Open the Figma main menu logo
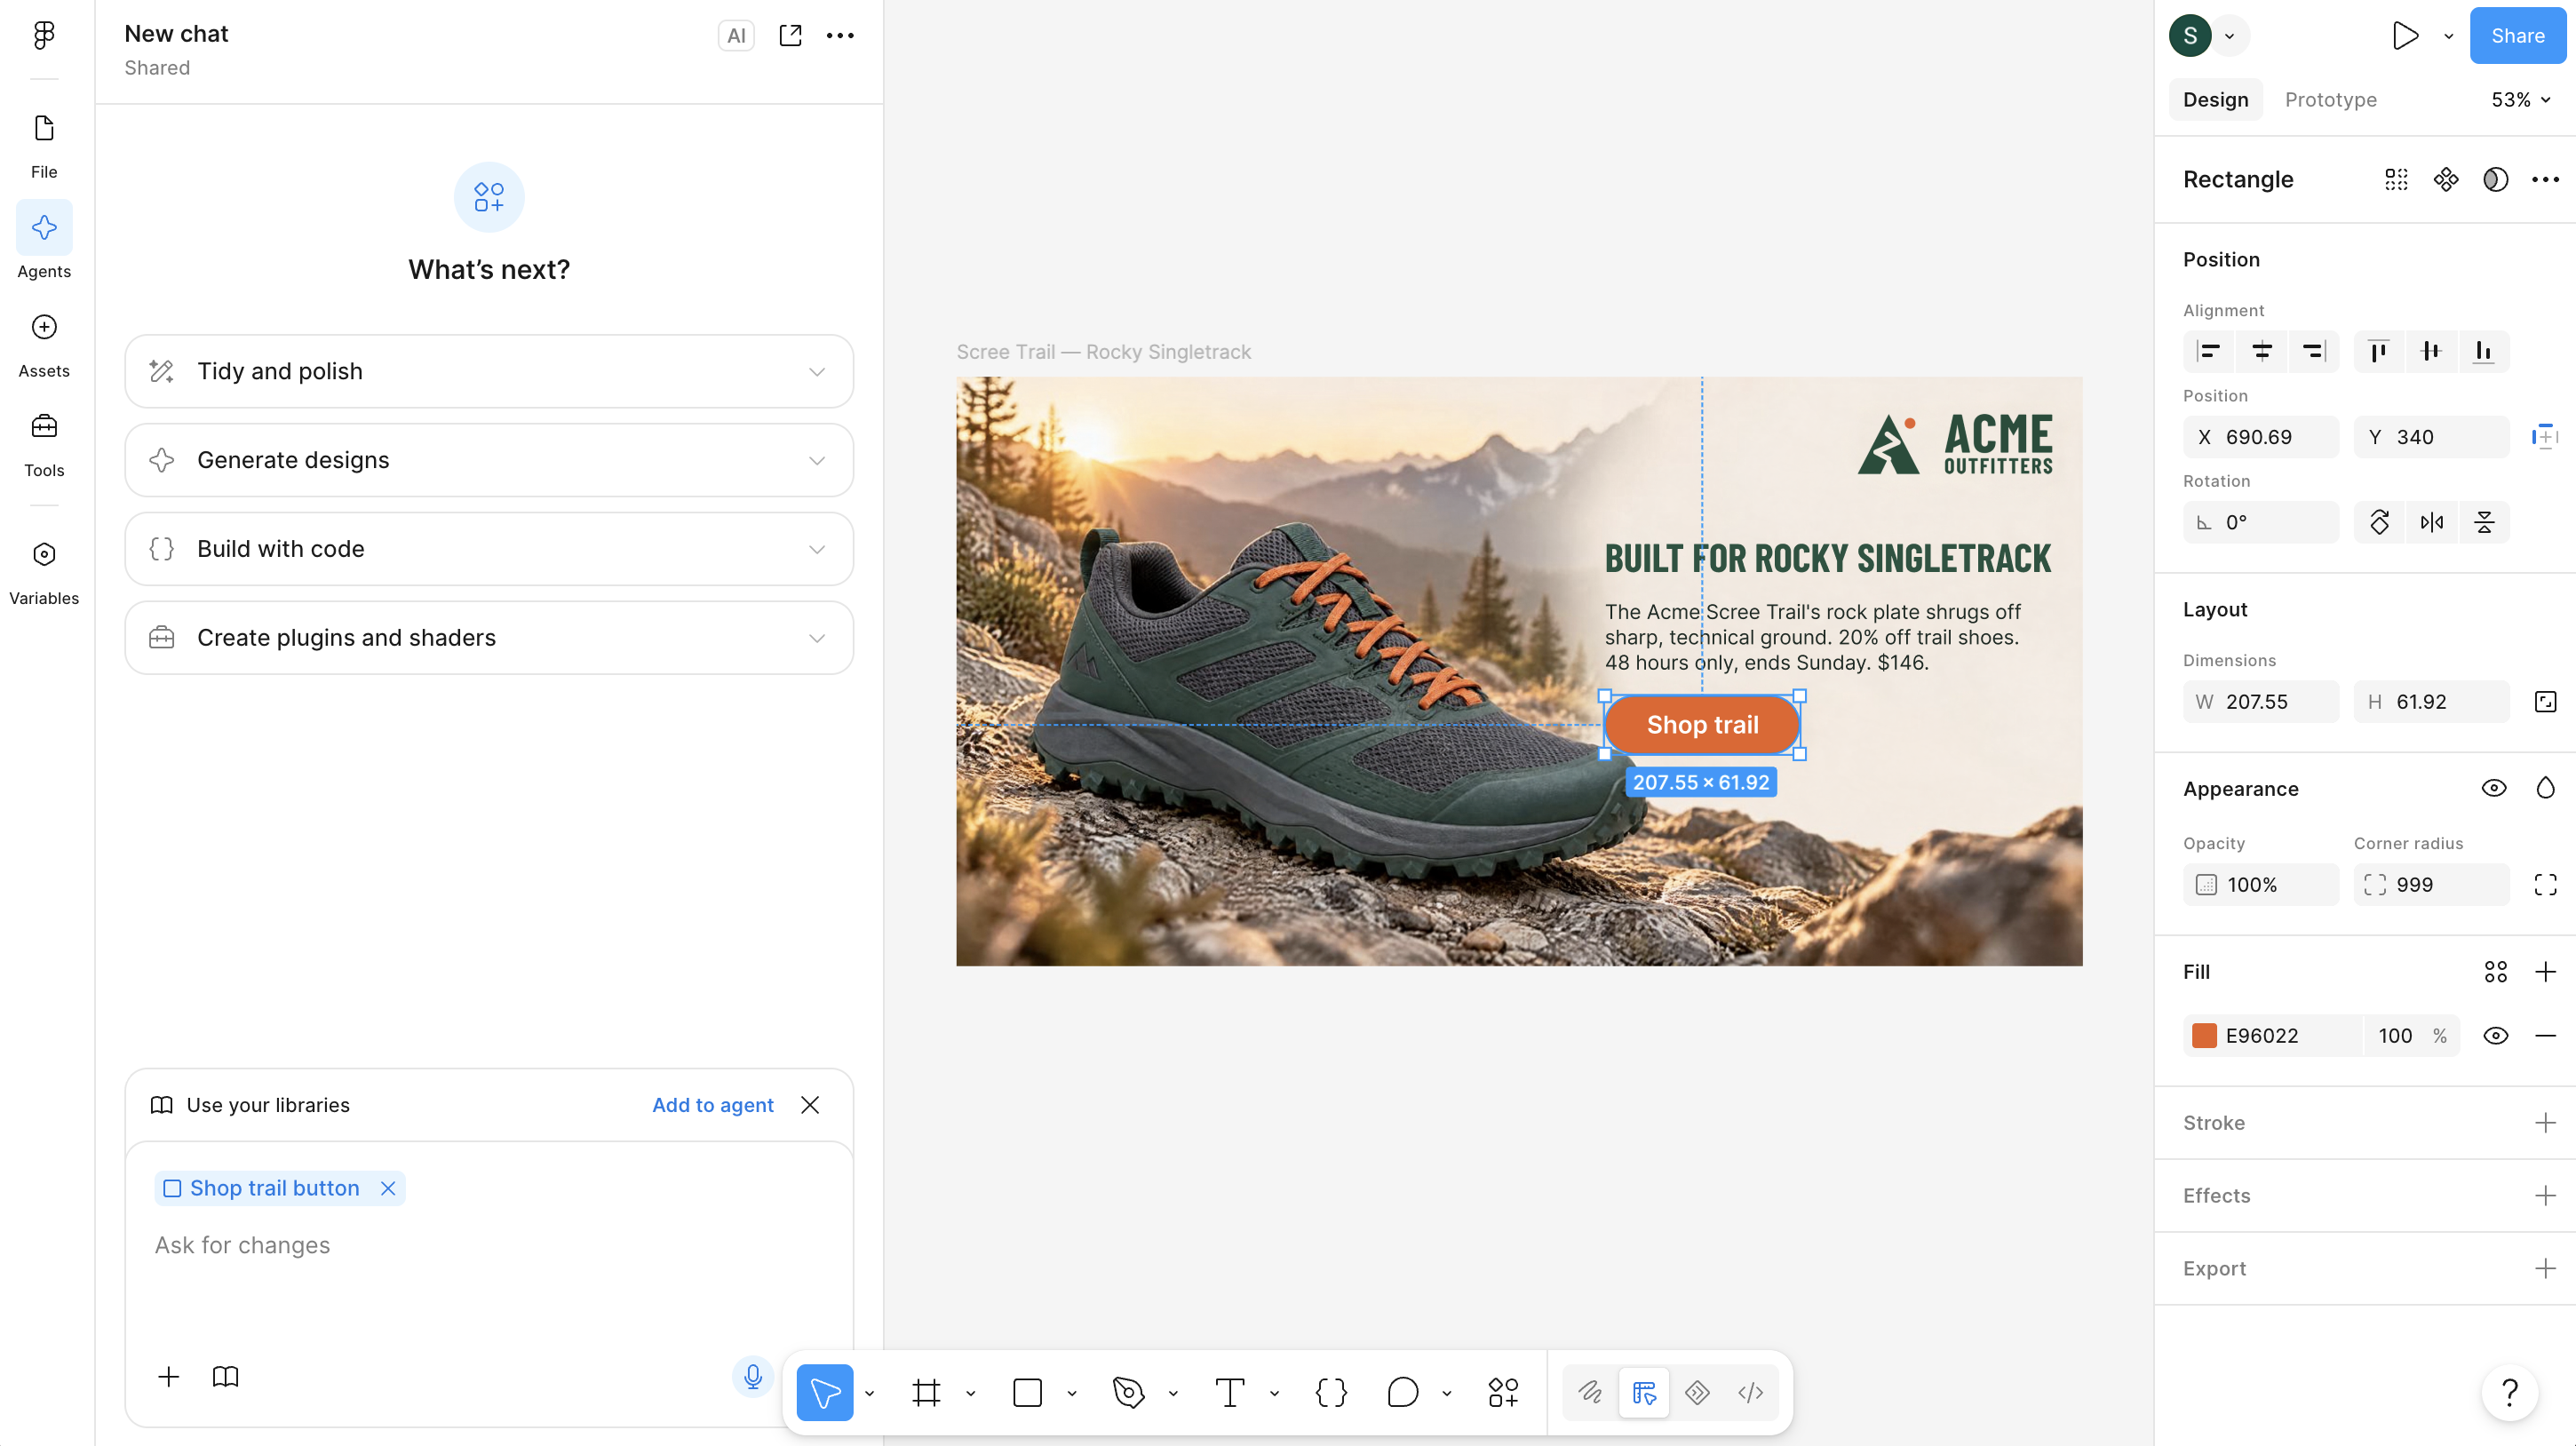This screenshot has height=1446, width=2576. [x=44, y=35]
